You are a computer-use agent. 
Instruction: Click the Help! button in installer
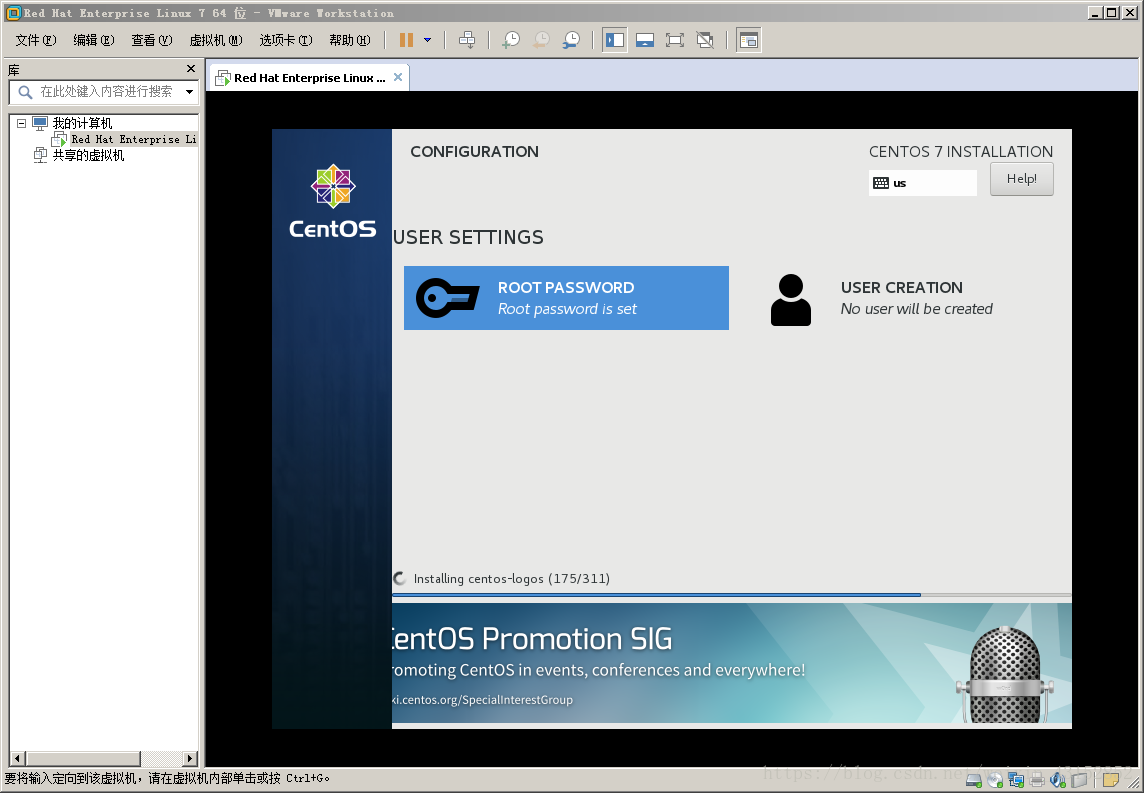1021,179
